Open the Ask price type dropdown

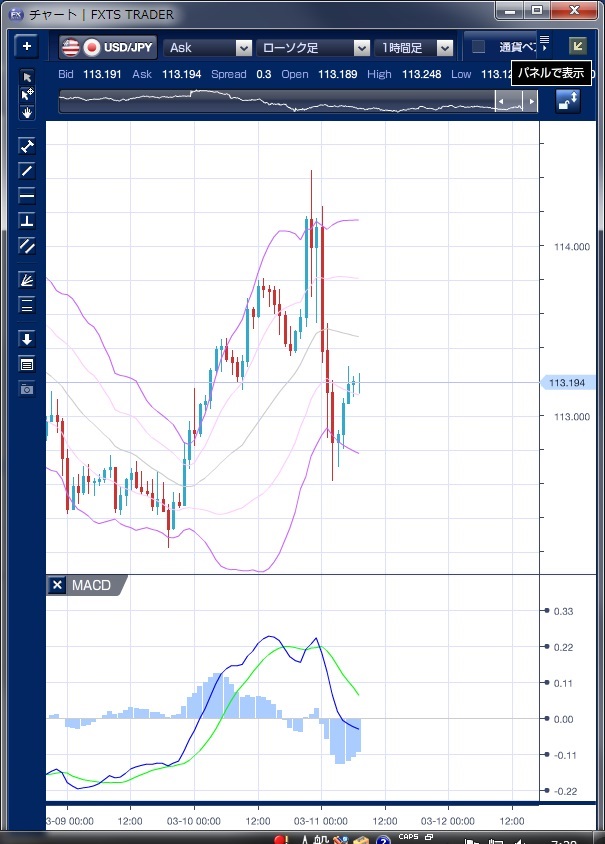[209, 47]
